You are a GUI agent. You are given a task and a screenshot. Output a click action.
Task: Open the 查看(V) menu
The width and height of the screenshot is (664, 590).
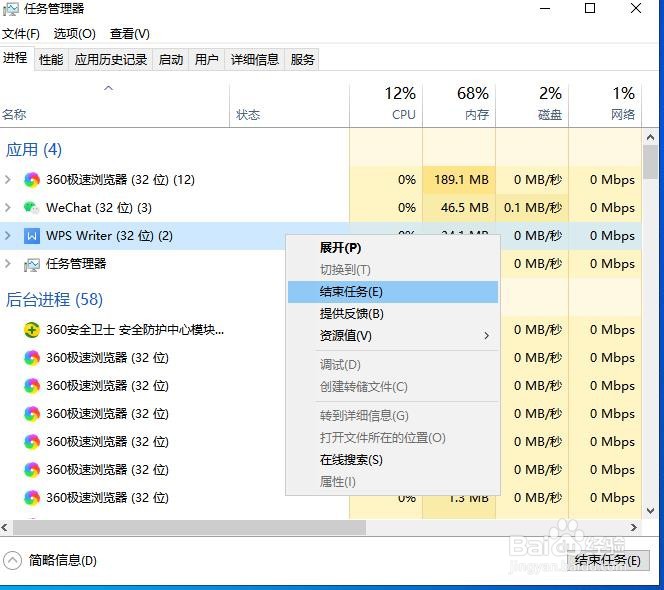[130, 33]
